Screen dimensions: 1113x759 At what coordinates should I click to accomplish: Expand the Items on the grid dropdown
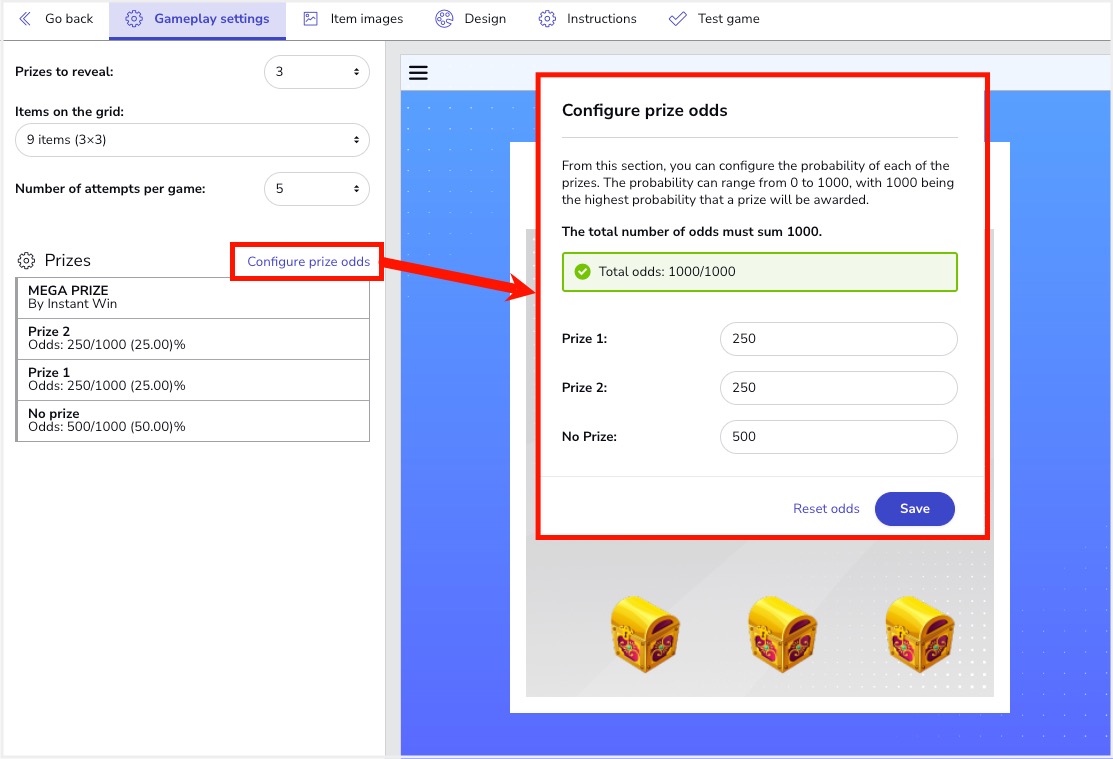tap(192, 140)
